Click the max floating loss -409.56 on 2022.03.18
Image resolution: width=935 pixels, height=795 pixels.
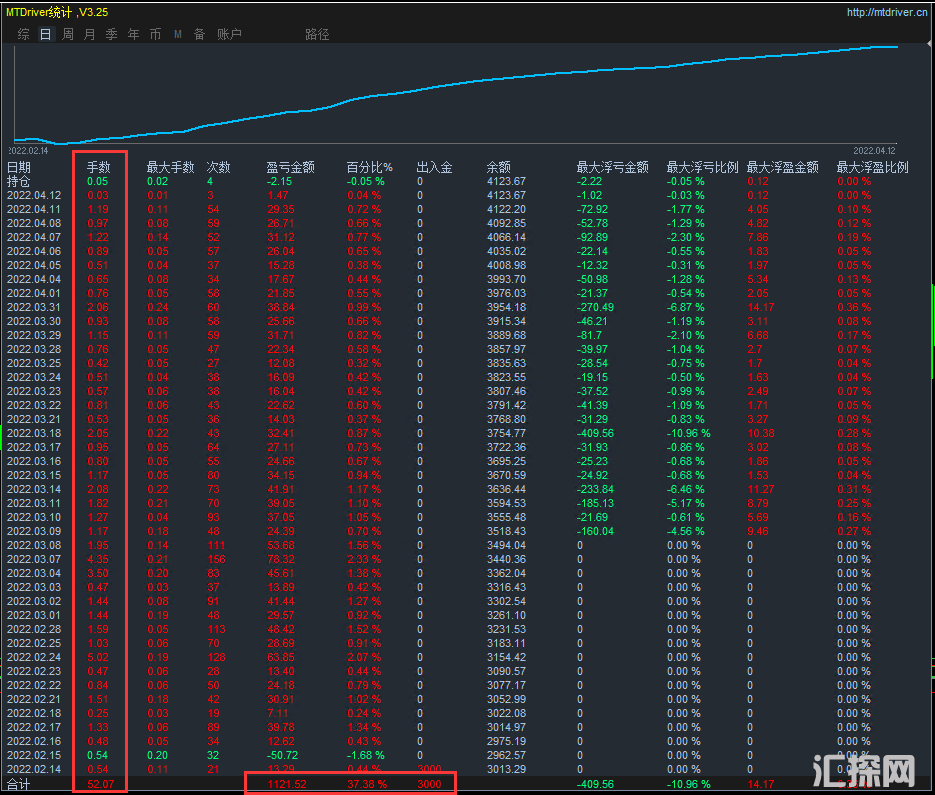pos(595,433)
